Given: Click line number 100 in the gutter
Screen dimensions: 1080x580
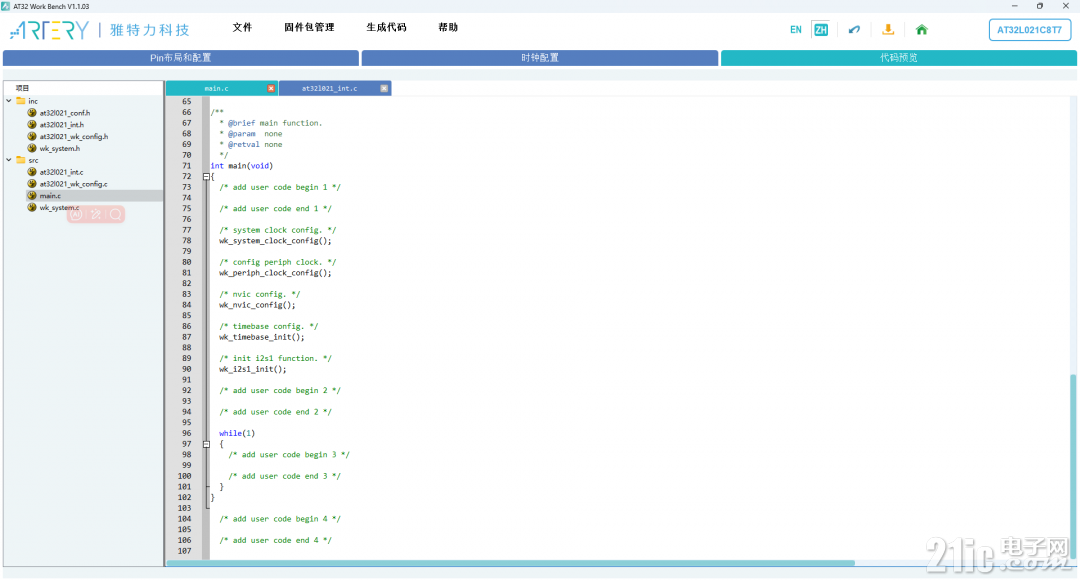Looking at the screenshot, I should click(185, 476).
